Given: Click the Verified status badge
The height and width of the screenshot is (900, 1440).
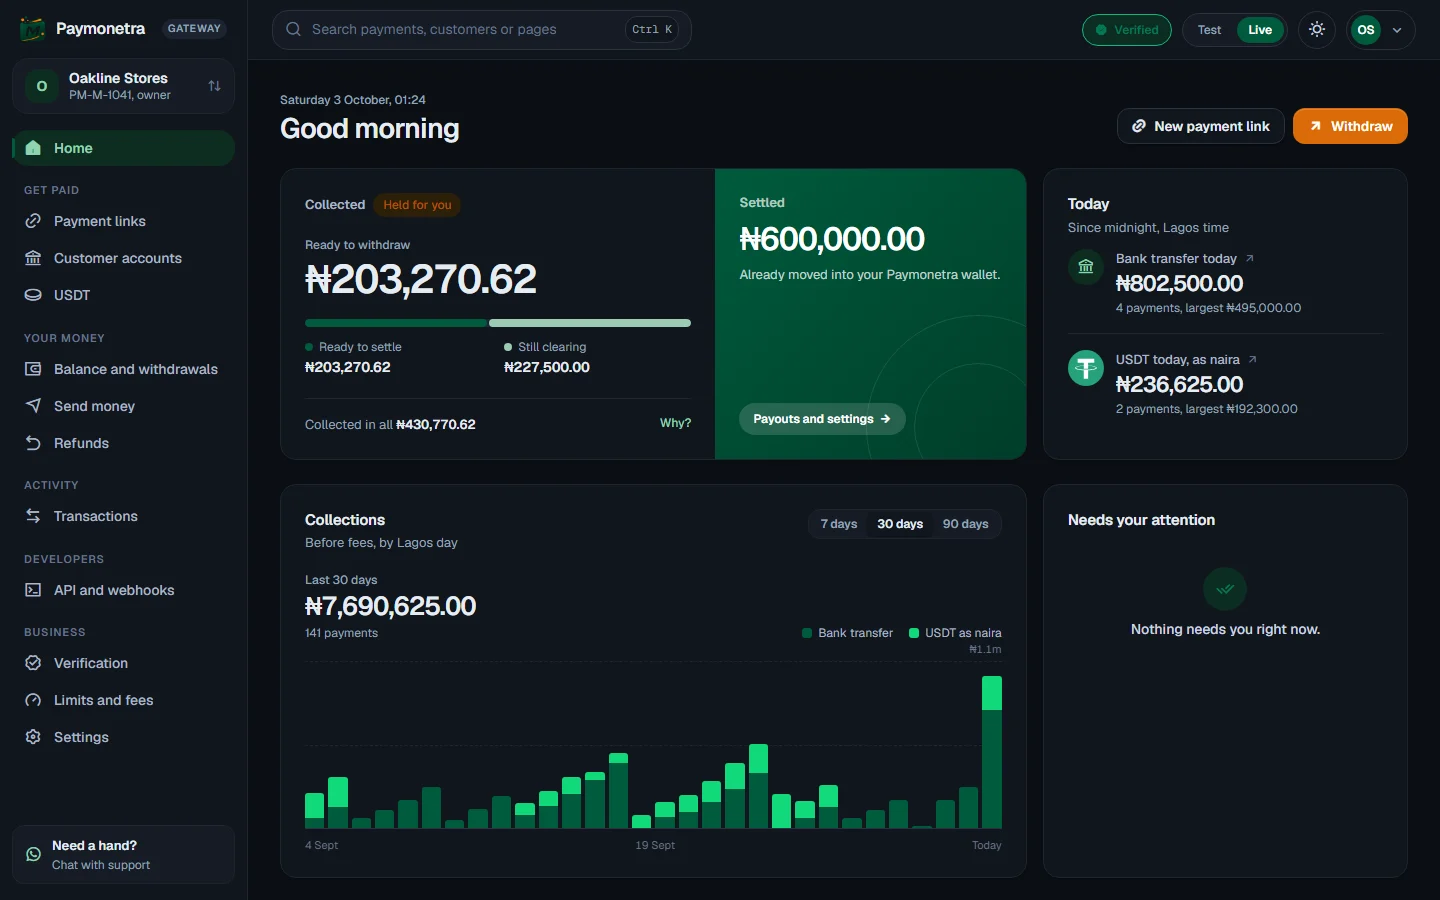Looking at the screenshot, I should coord(1127,30).
